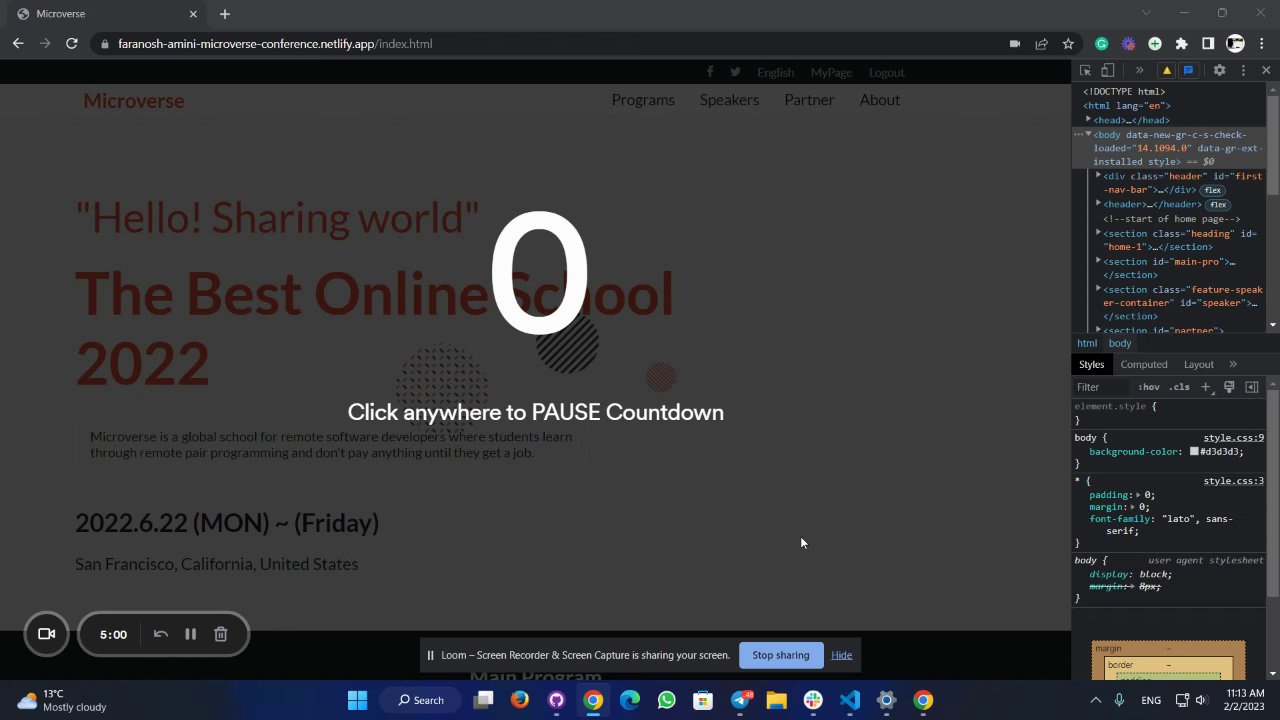Open the style.css:9 source link
1280x720 pixels.
[1233, 438]
